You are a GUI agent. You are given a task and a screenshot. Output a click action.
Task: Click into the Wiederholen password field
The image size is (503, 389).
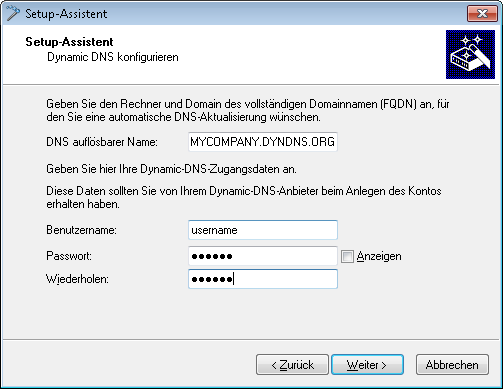coord(263,279)
